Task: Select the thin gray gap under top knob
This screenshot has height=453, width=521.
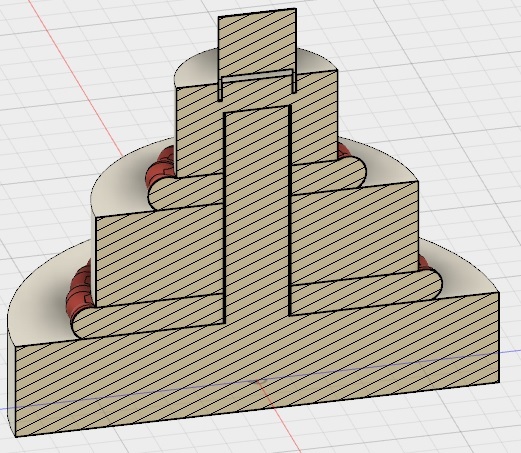Action: 257,75
